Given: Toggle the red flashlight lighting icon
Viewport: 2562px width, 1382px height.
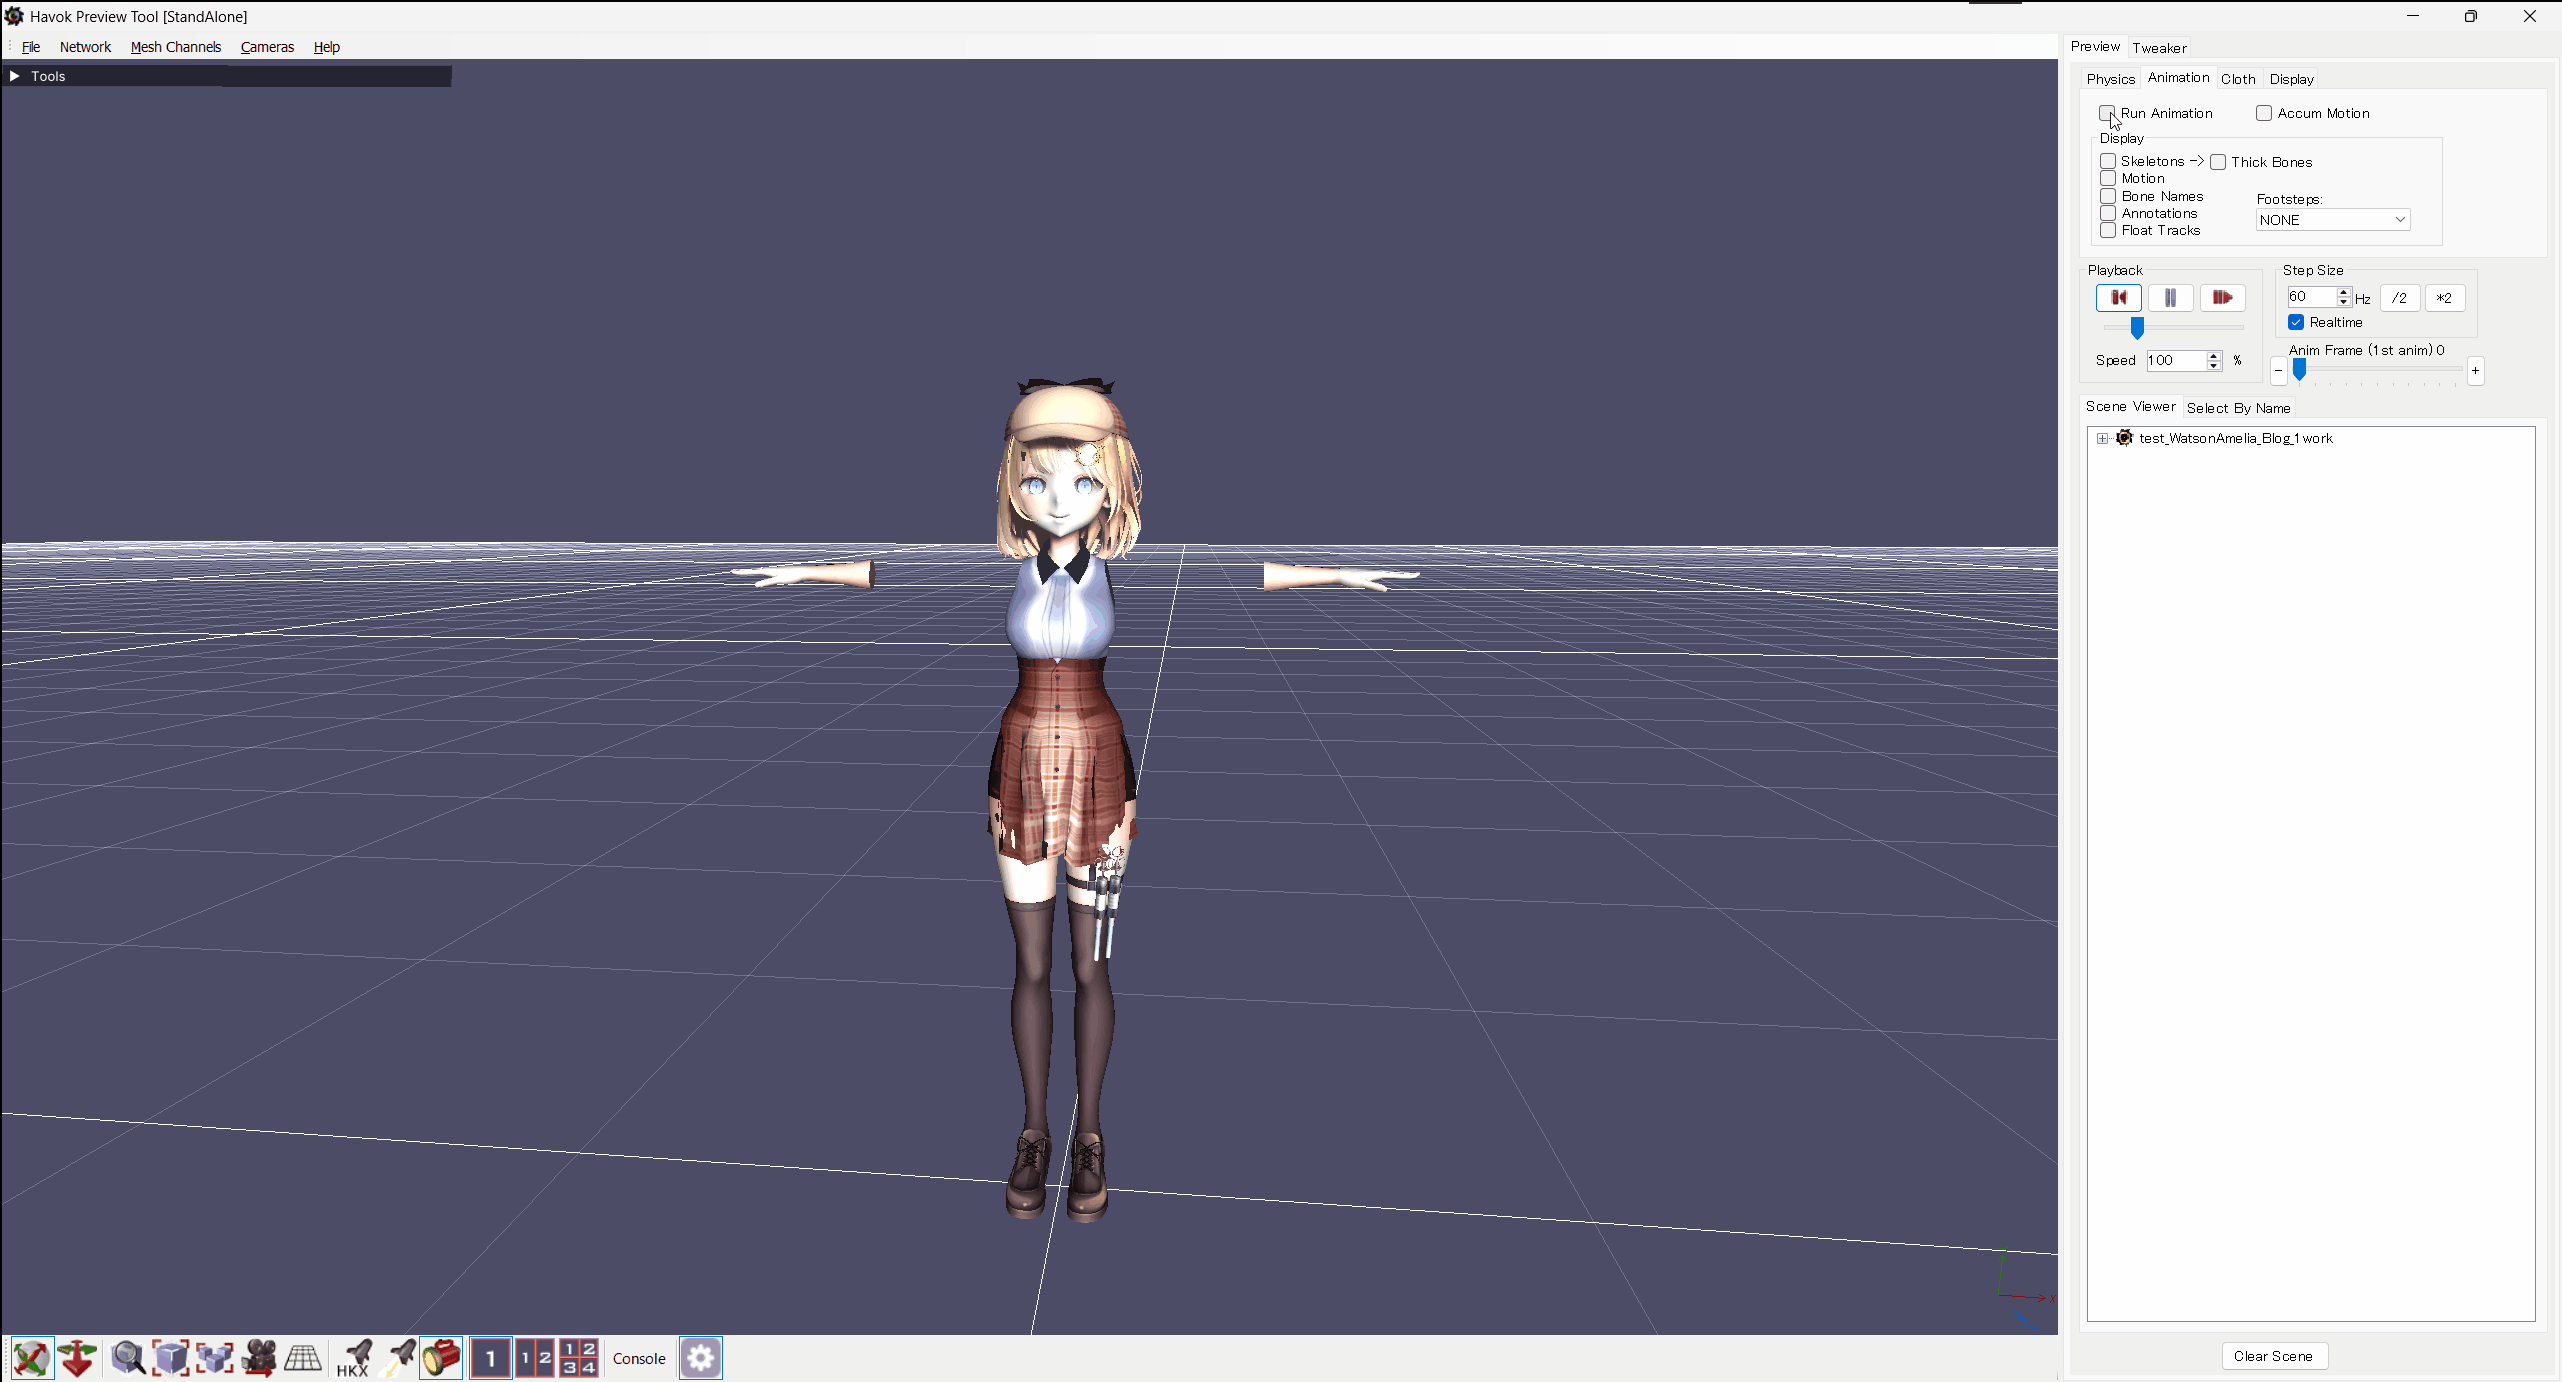Looking at the screenshot, I should (x=441, y=1358).
